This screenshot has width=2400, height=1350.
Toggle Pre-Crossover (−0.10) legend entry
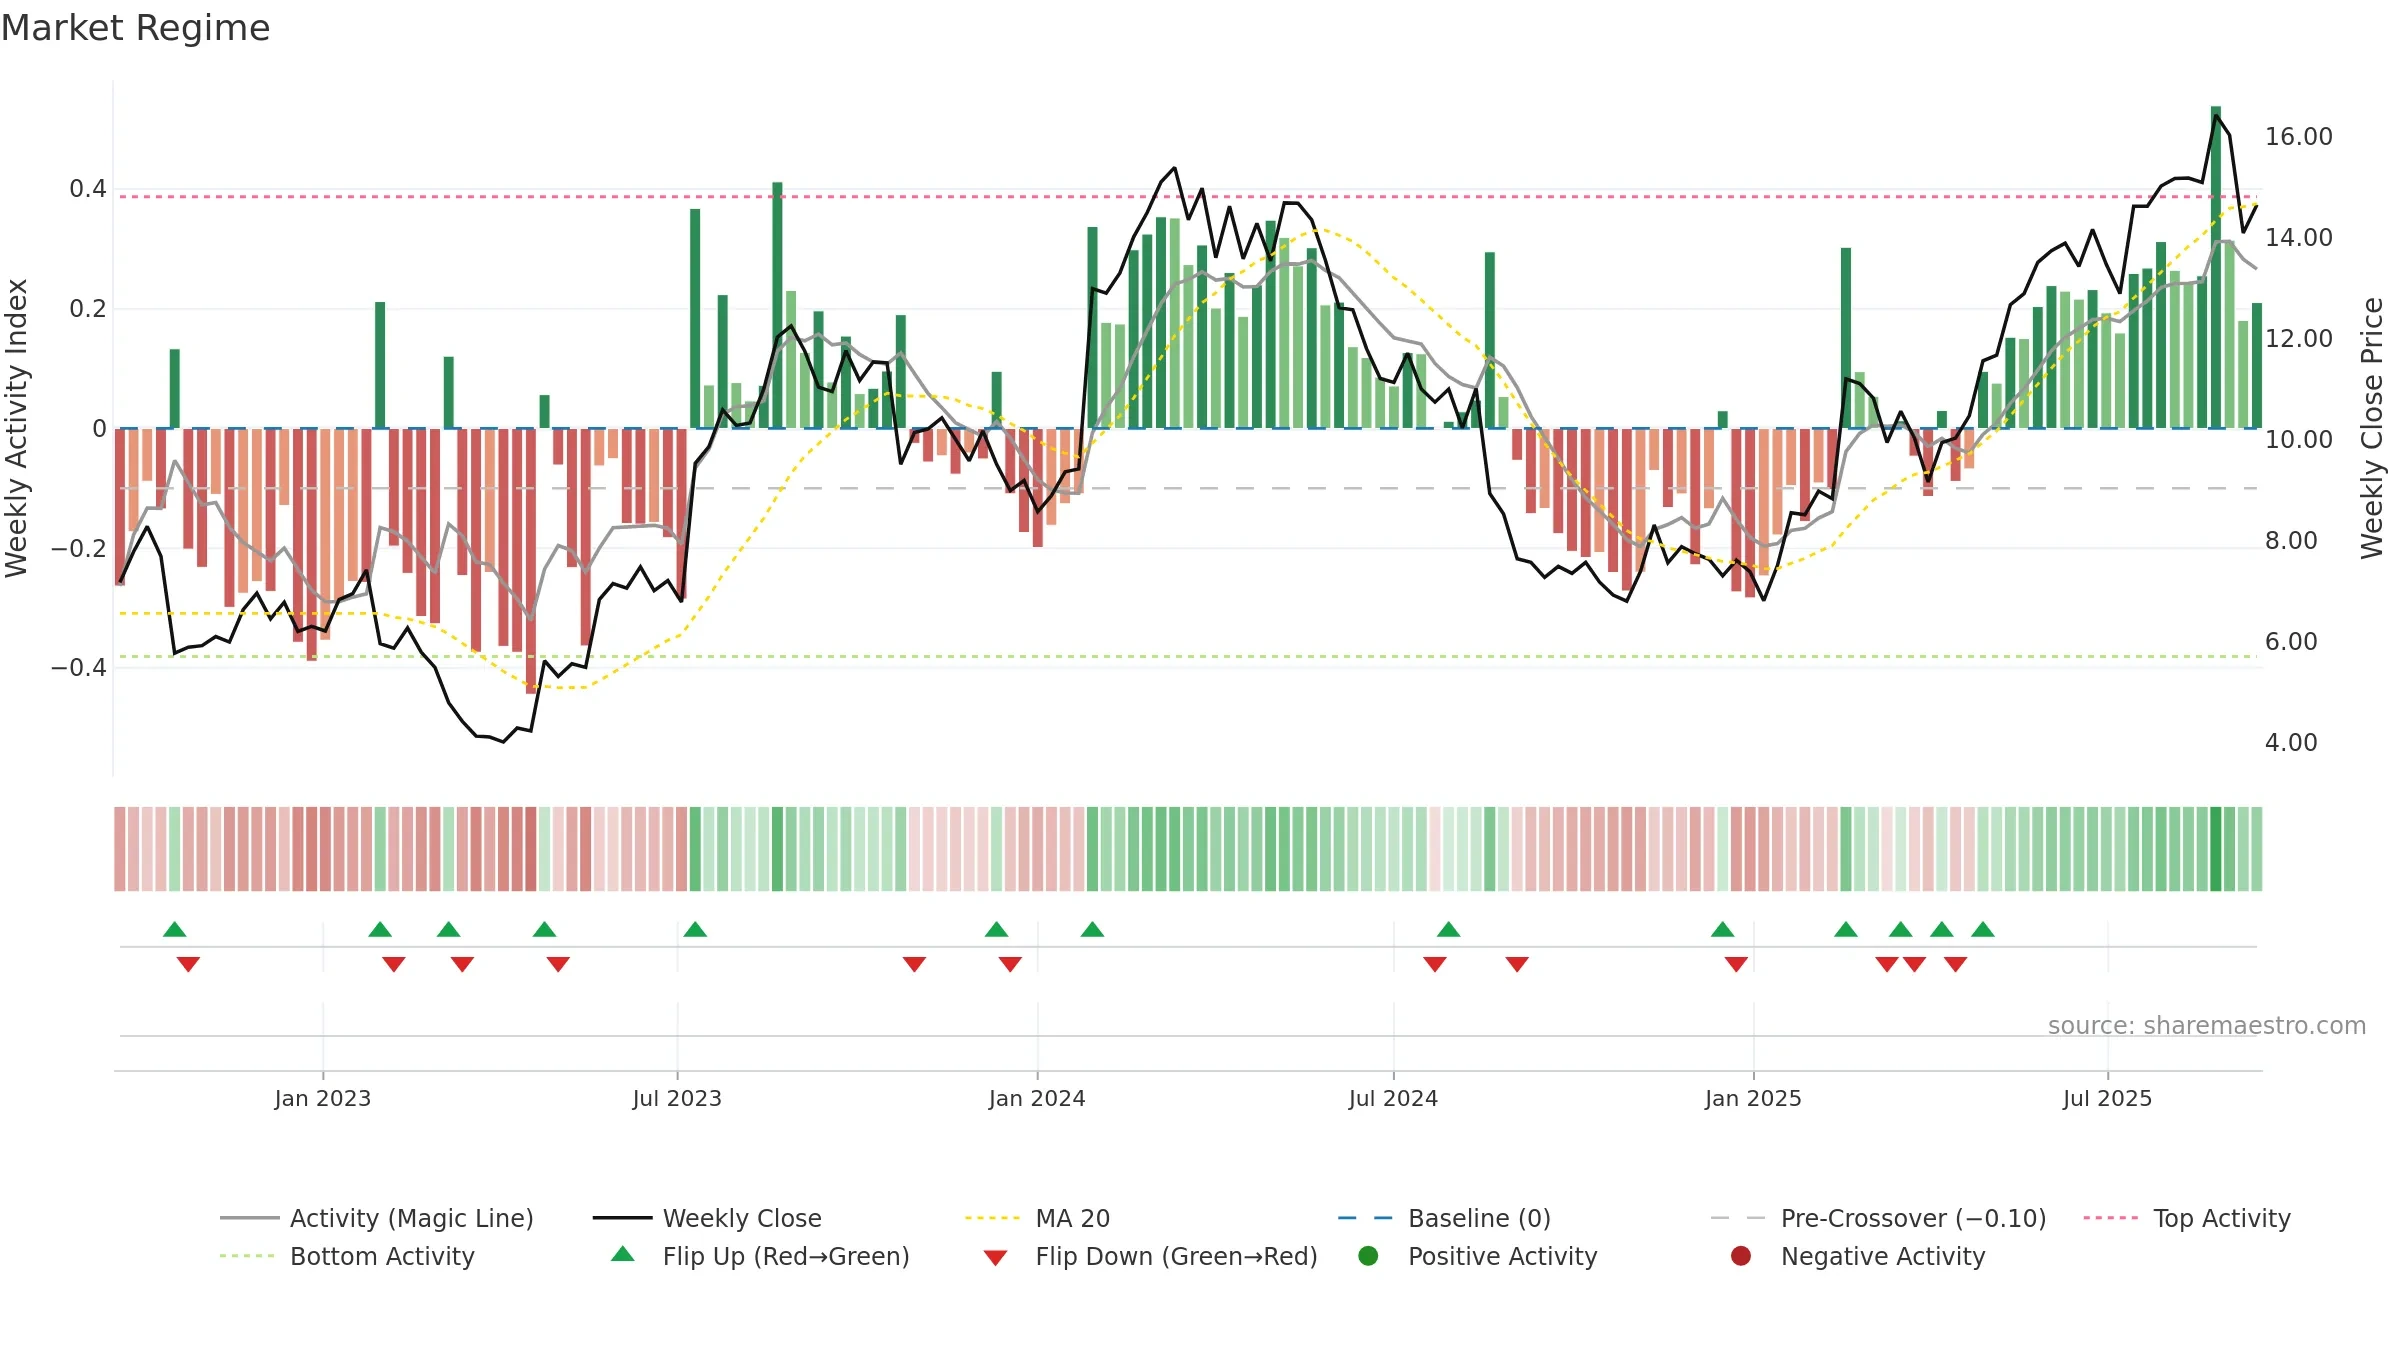pyautogui.click(x=1879, y=1218)
